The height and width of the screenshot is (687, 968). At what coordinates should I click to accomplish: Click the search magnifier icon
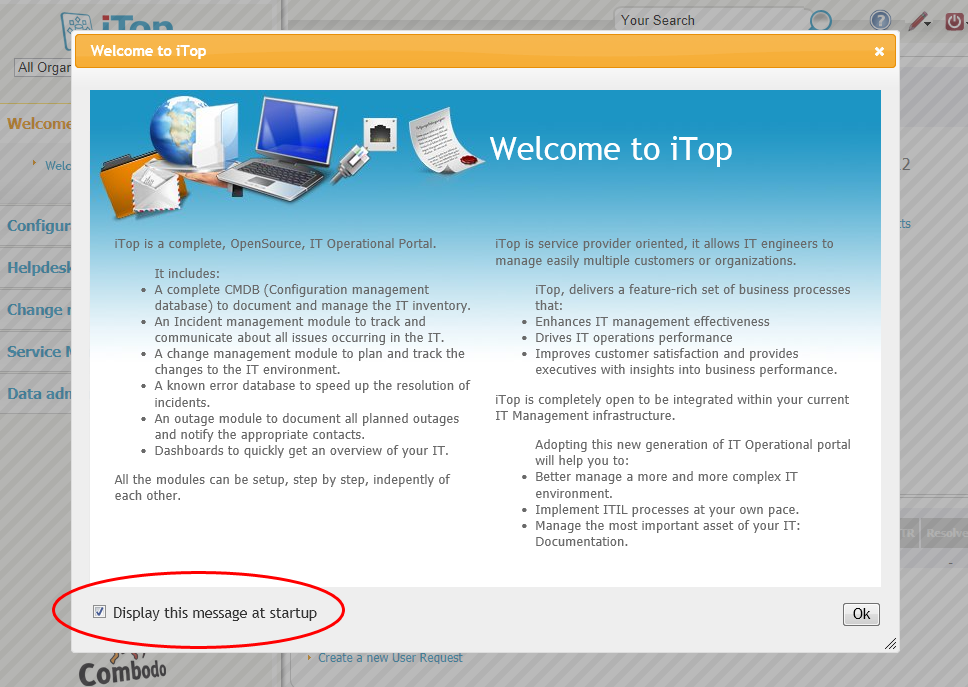(821, 20)
